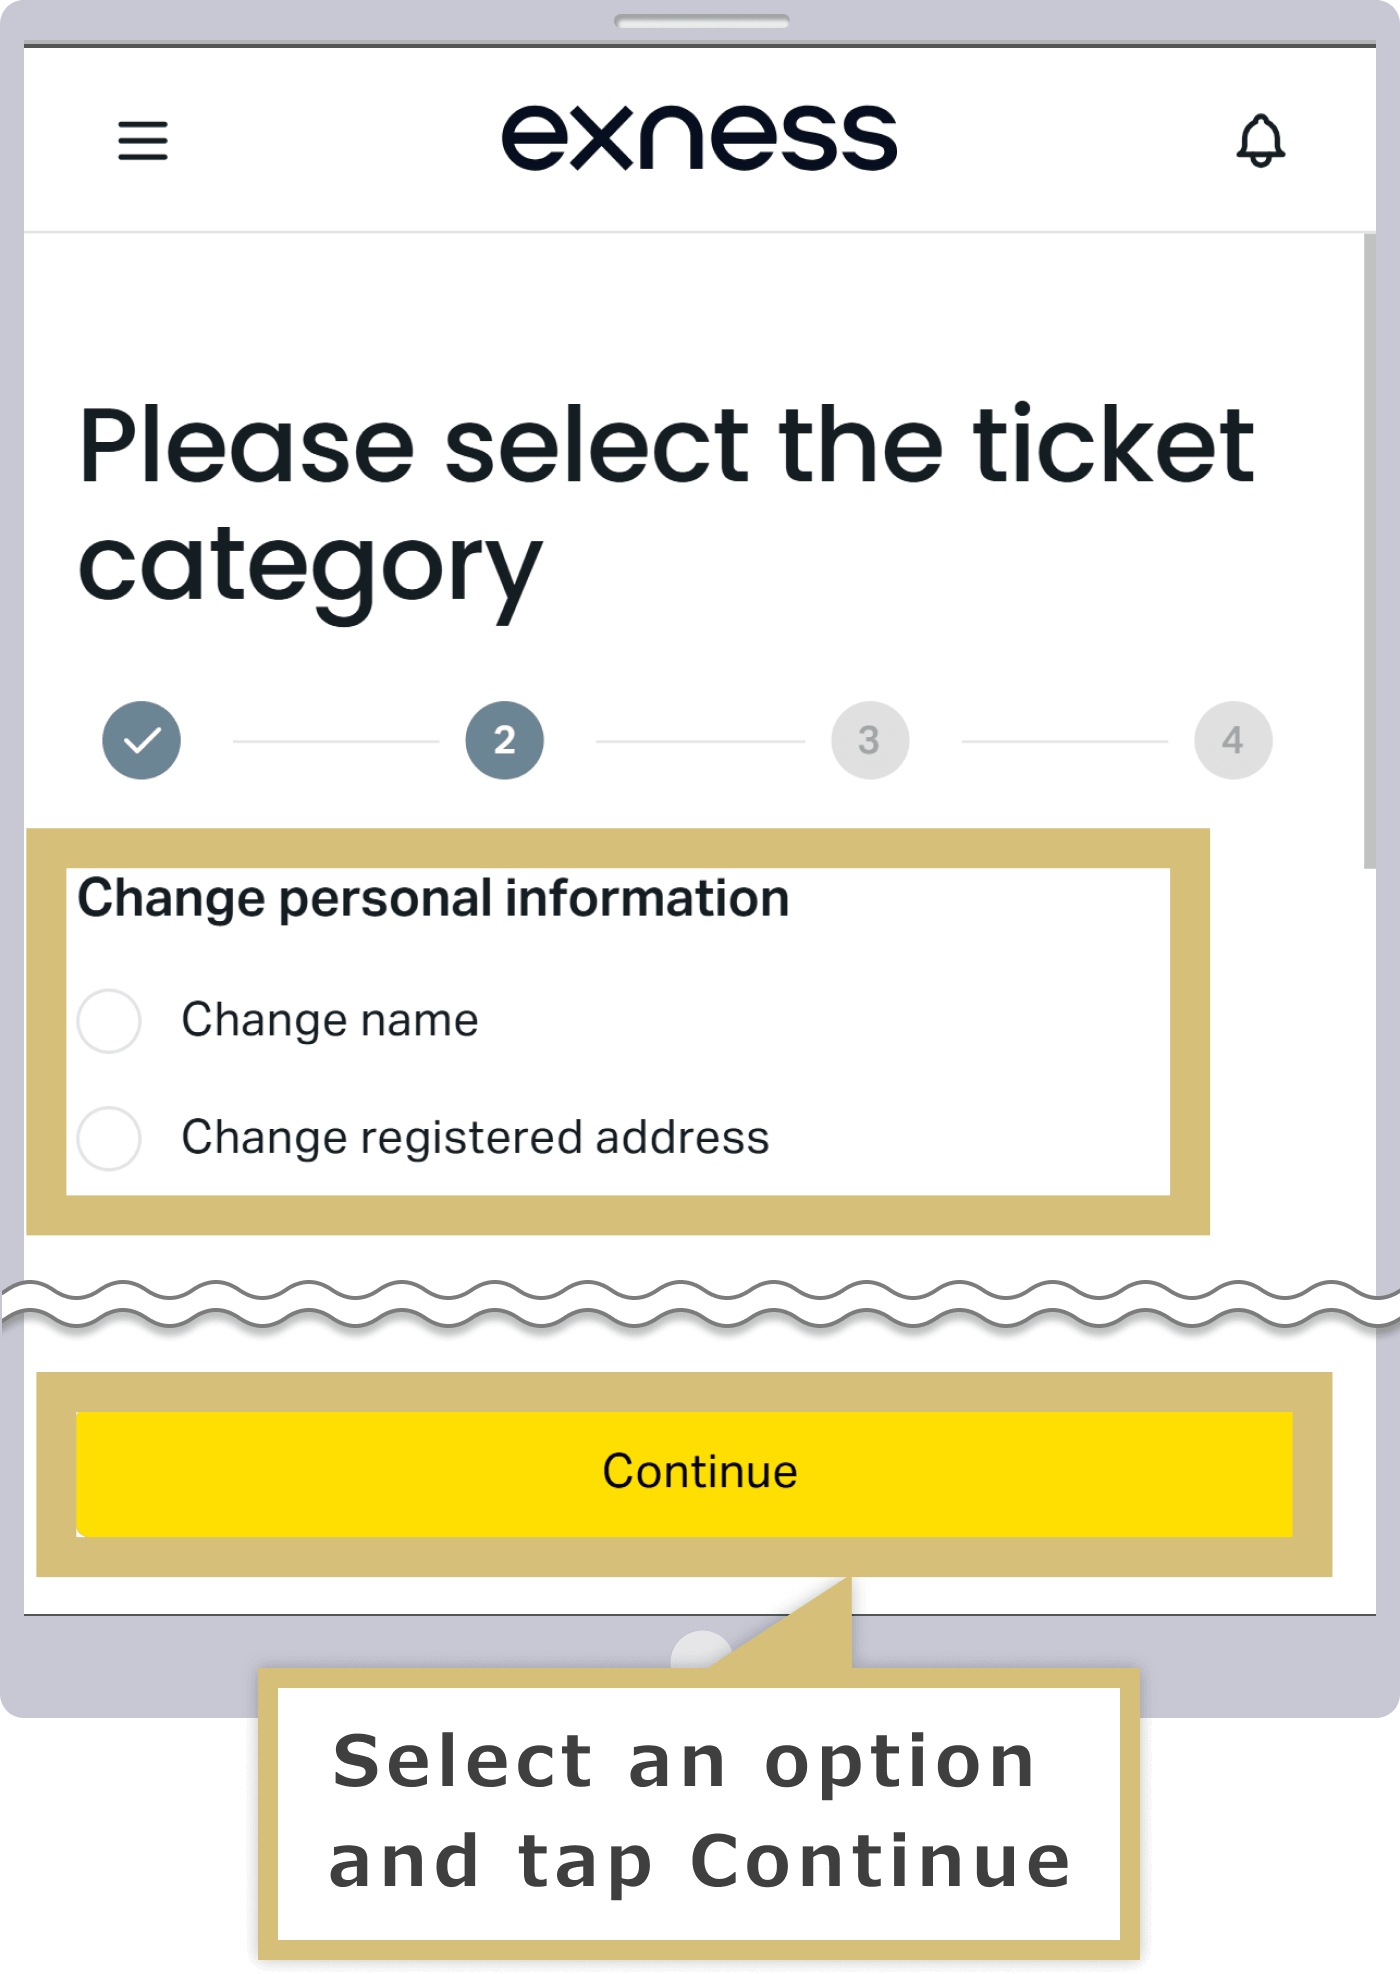Select the Change name radio button

[x=109, y=1021]
